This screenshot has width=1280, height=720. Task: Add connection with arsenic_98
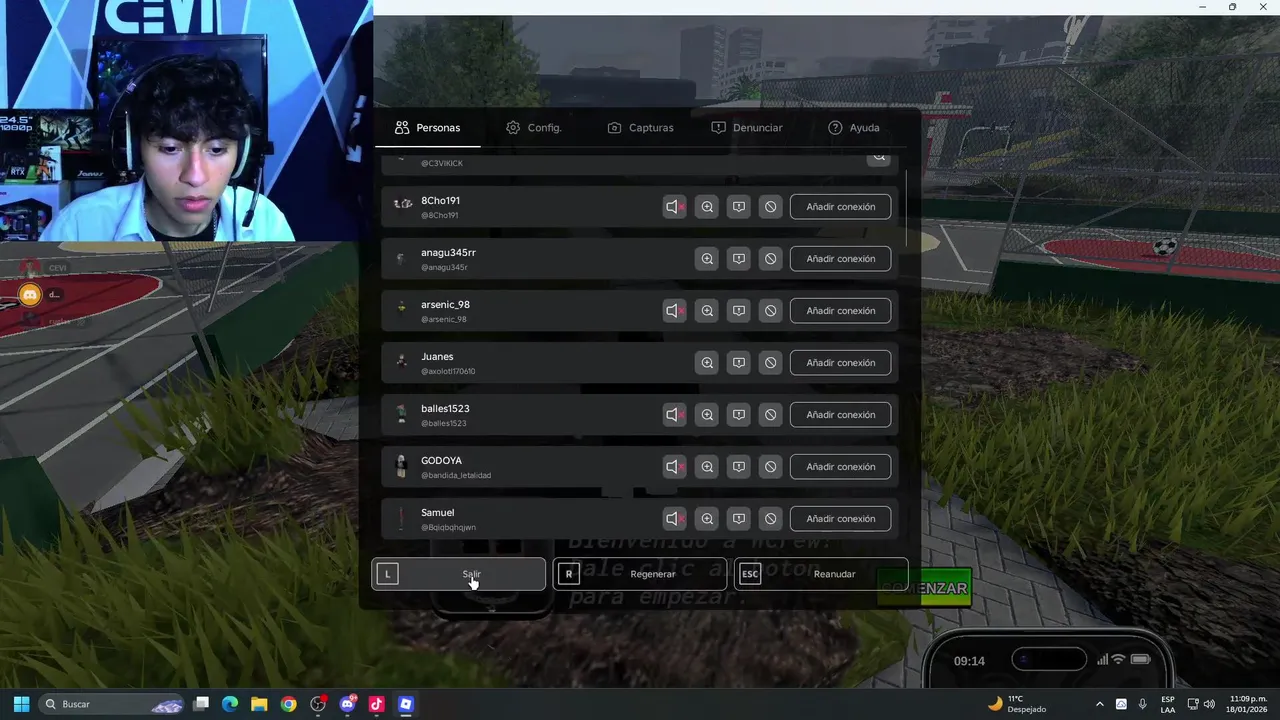coord(841,311)
